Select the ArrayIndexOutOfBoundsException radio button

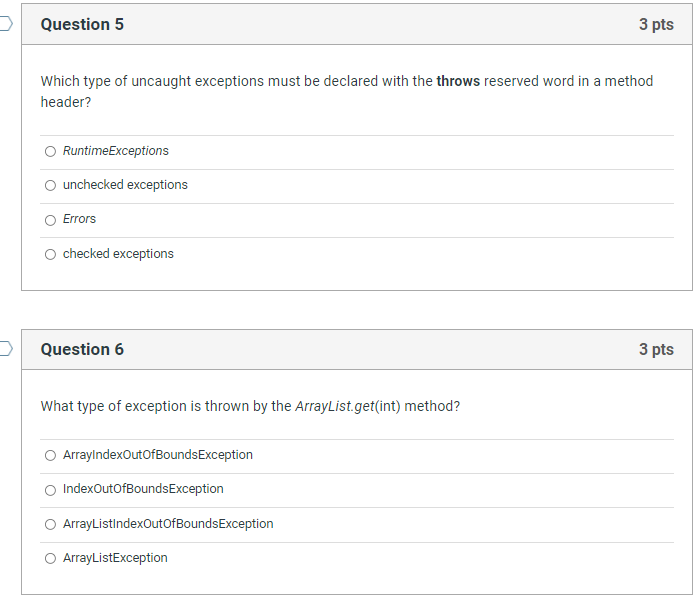click(50, 455)
